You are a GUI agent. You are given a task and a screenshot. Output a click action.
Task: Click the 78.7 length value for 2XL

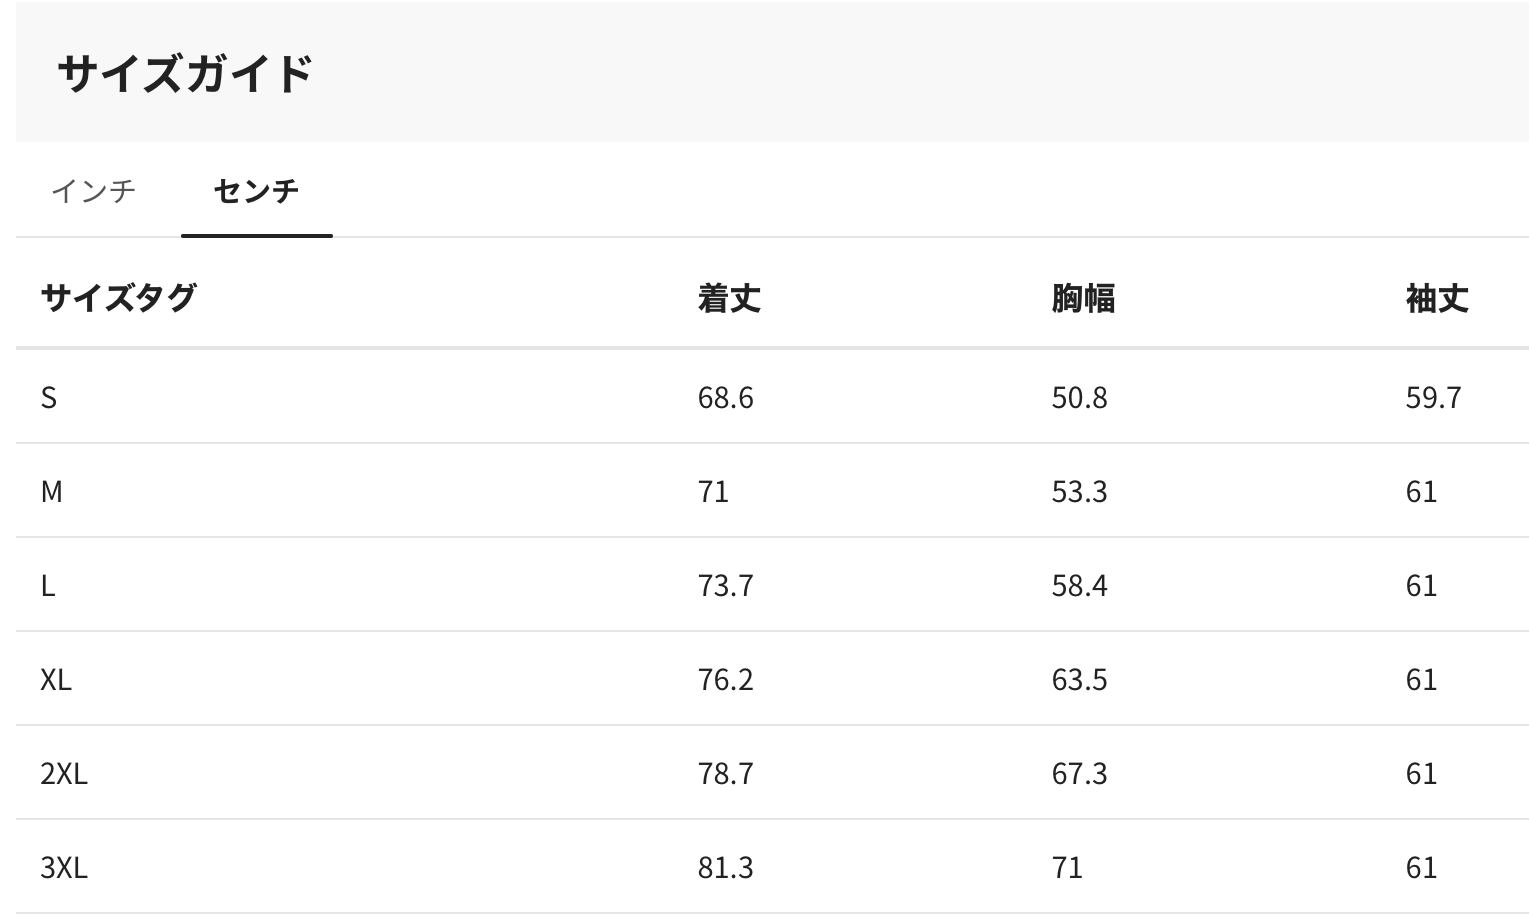pyautogui.click(x=725, y=774)
